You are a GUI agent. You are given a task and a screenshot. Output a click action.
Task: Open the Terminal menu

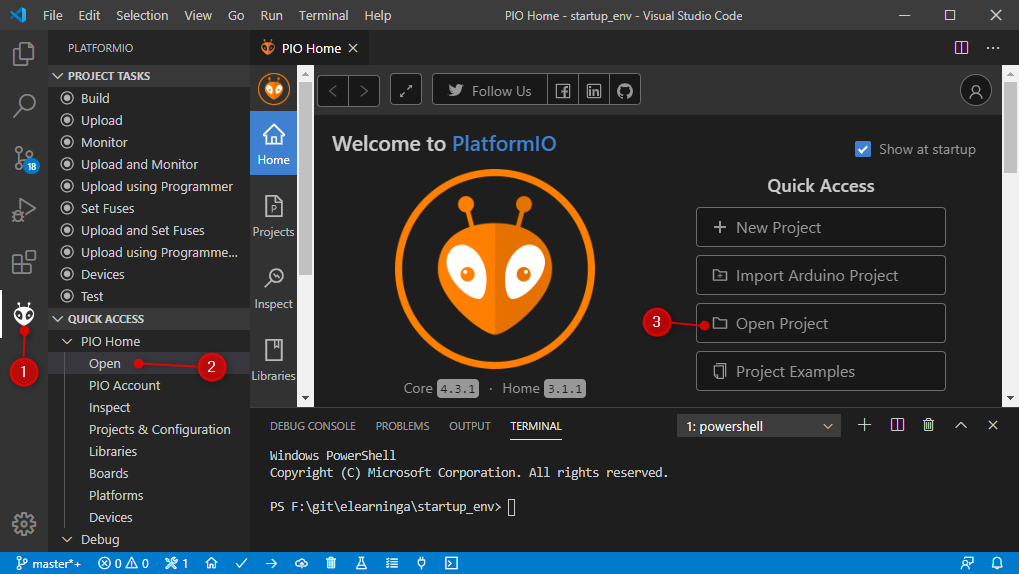[323, 15]
